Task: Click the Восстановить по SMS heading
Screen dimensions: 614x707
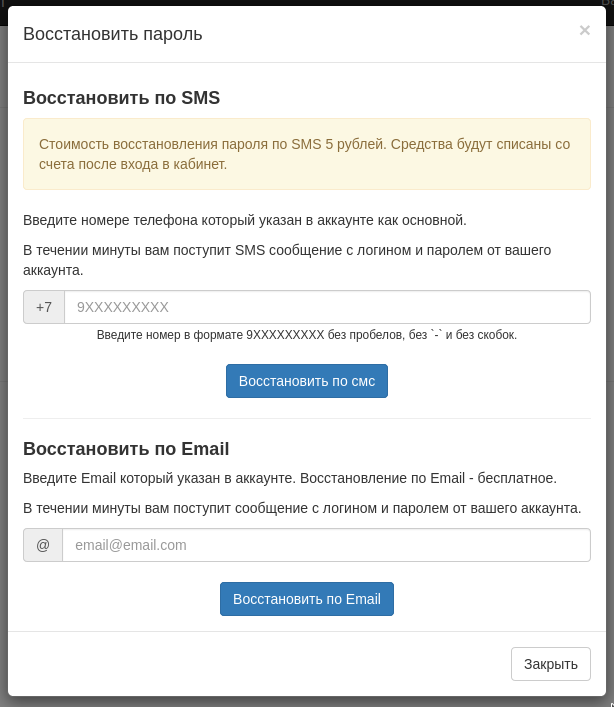Action: pyautogui.click(x=122, y=98)
